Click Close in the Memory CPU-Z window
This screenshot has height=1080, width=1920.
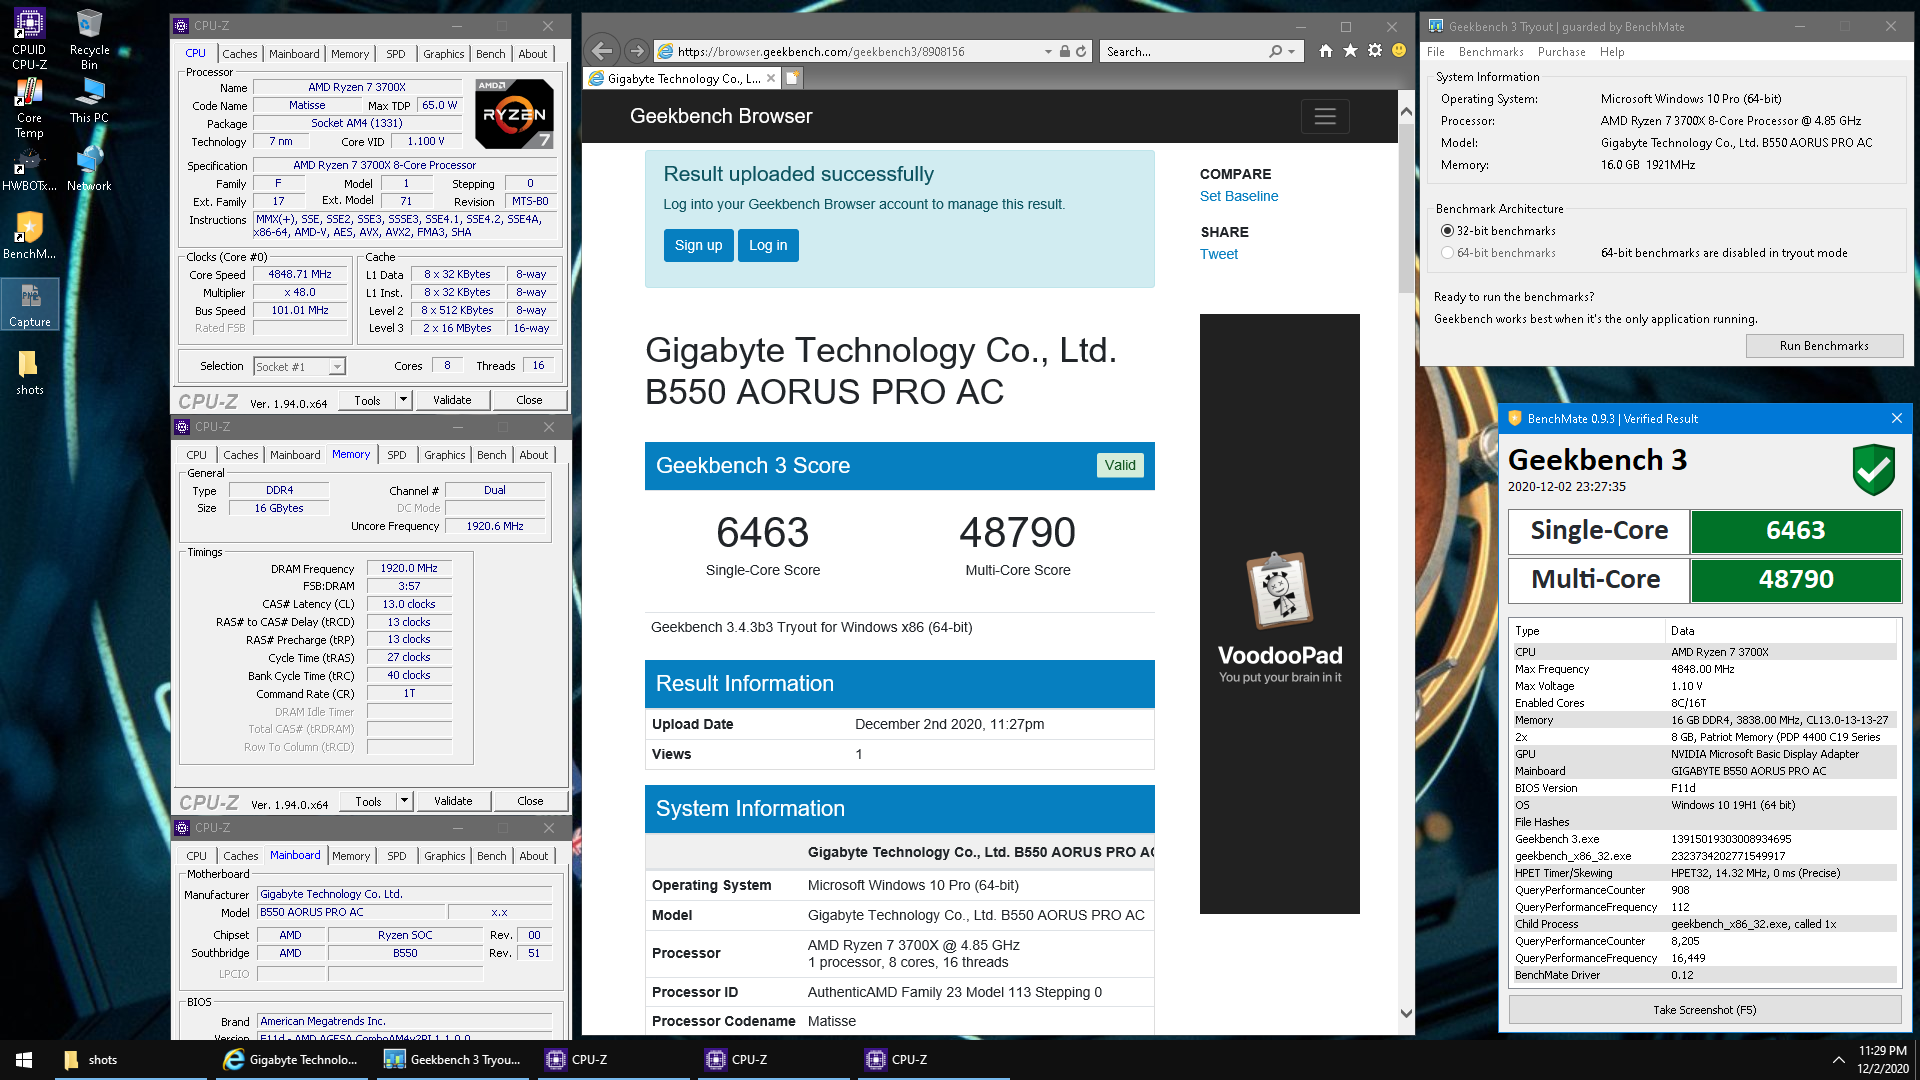[530, 802]
